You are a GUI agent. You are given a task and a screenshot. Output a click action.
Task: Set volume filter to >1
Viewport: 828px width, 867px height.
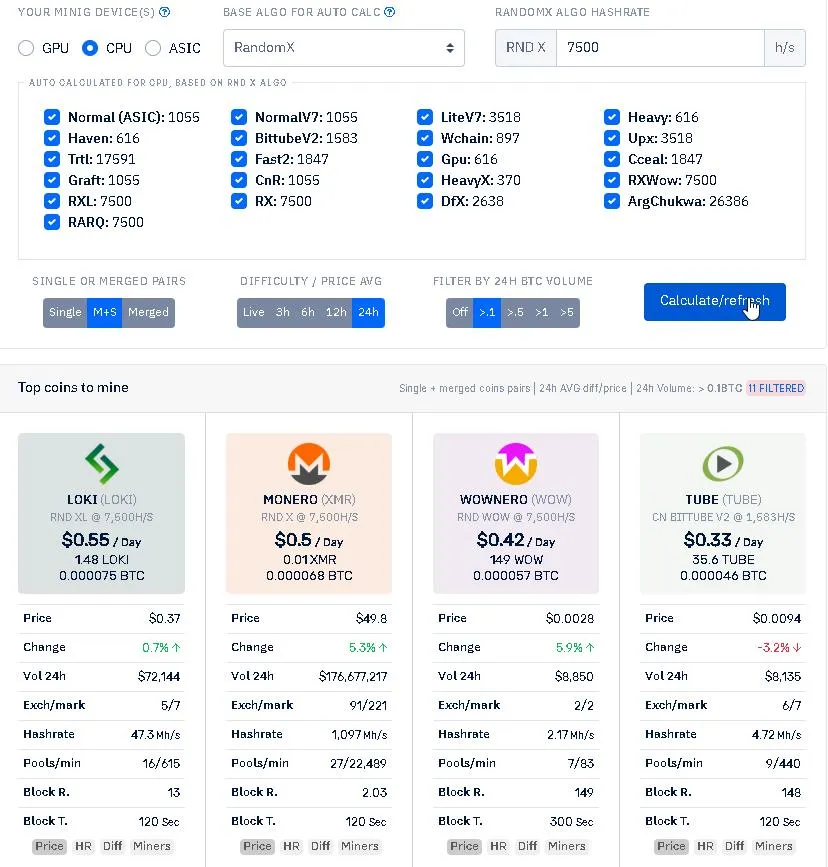point(541,312)
